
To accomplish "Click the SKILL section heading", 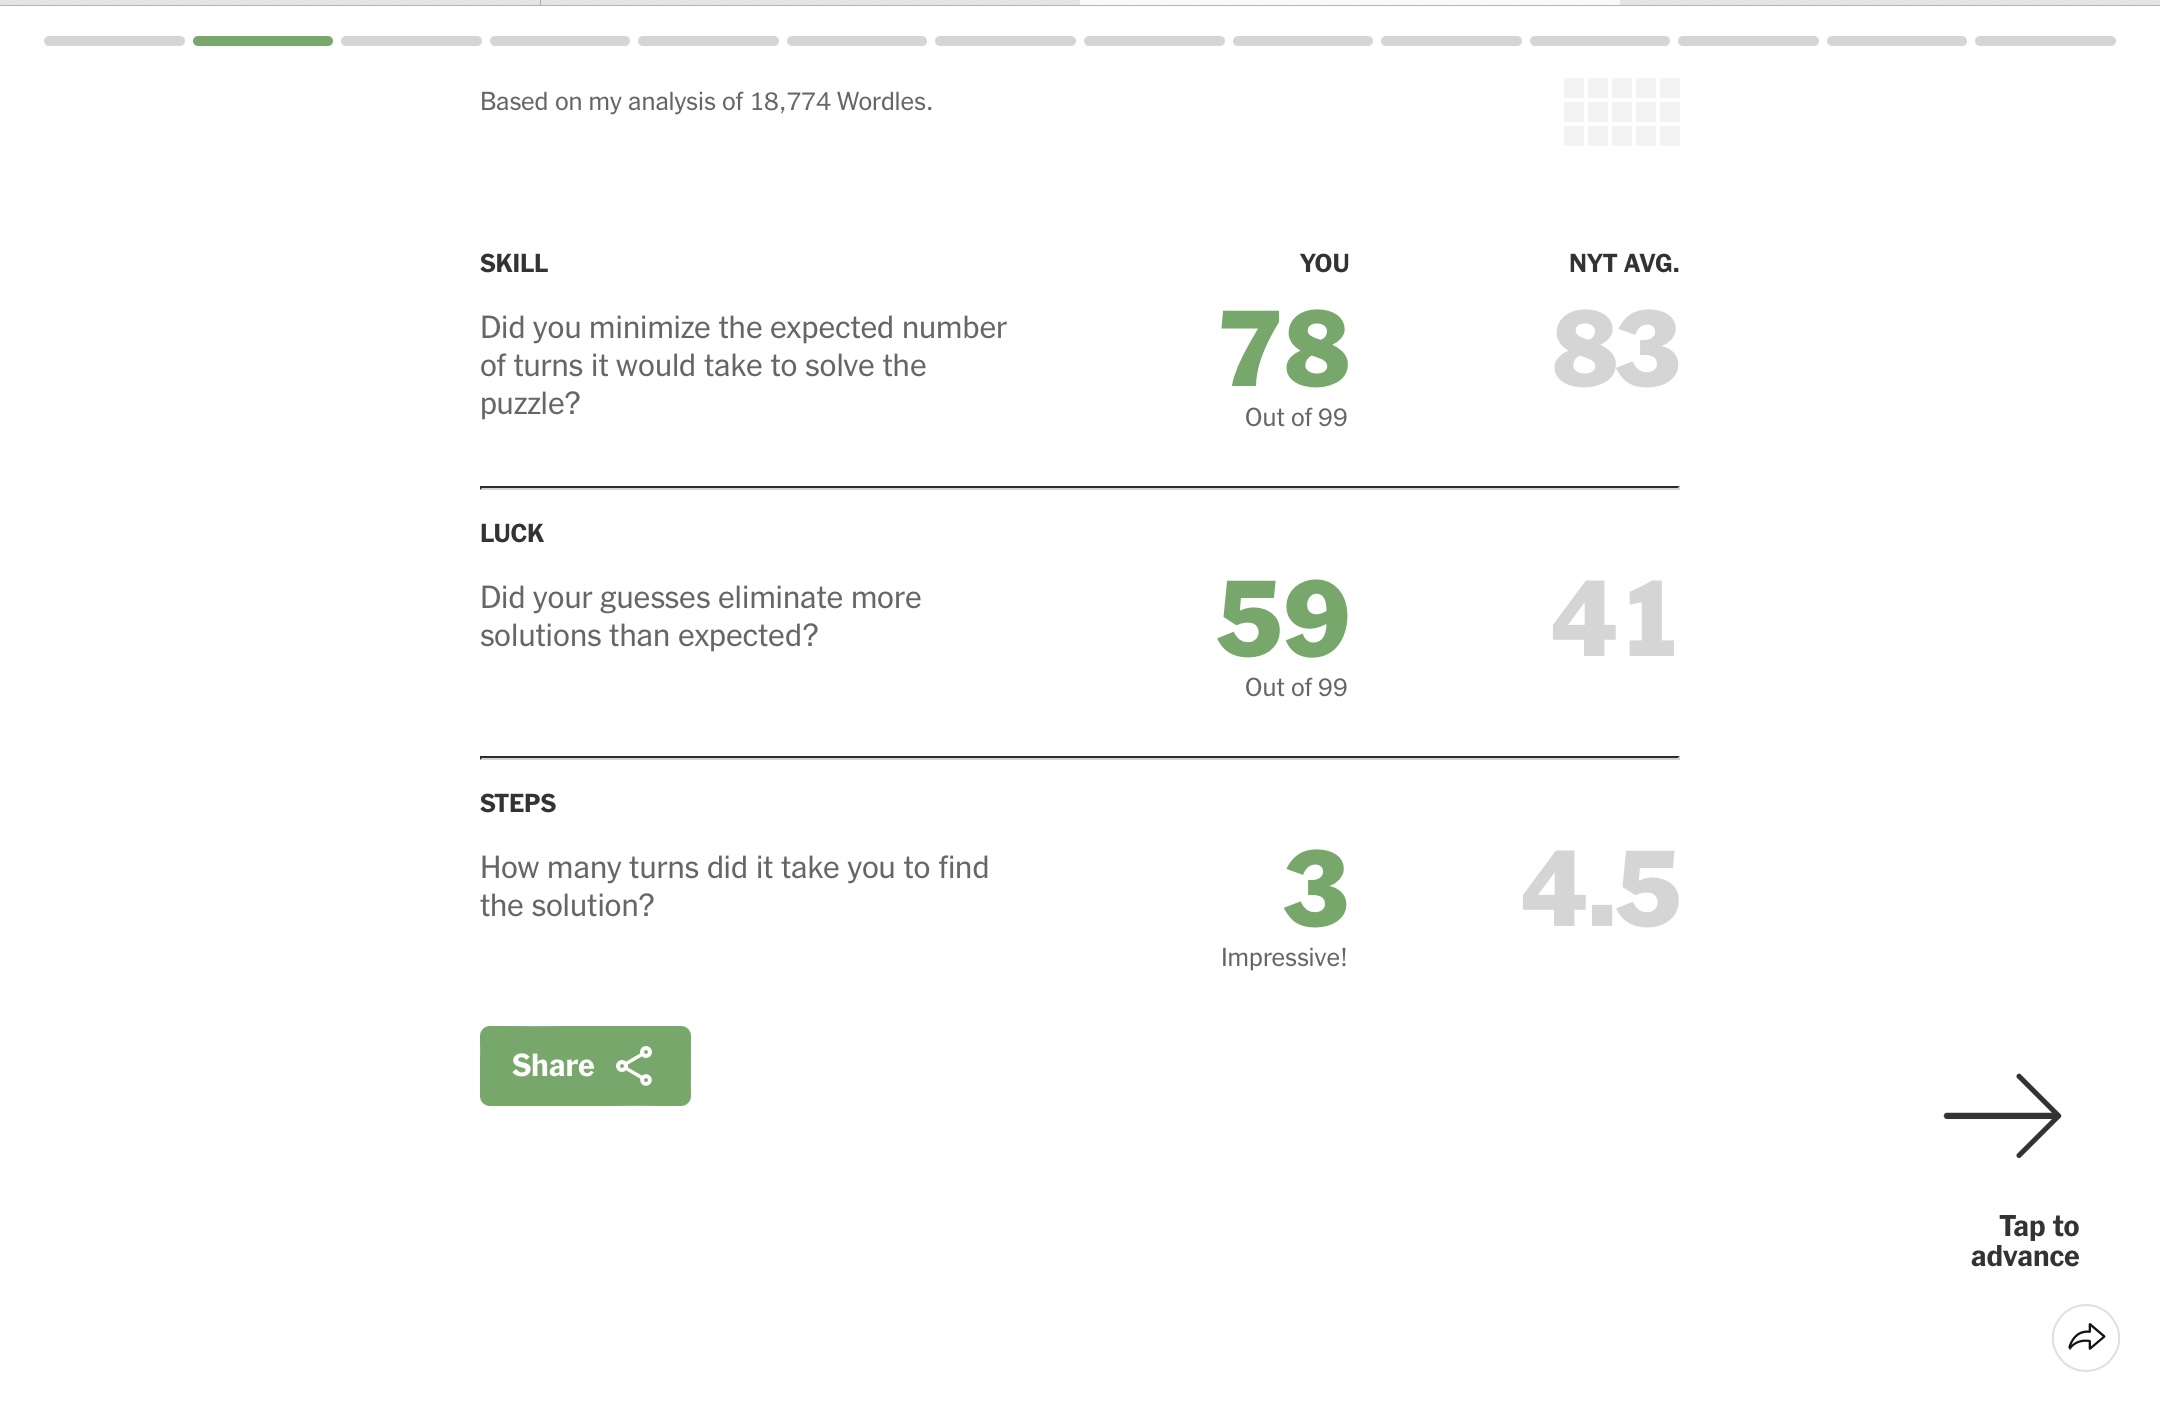I will 514,263.
